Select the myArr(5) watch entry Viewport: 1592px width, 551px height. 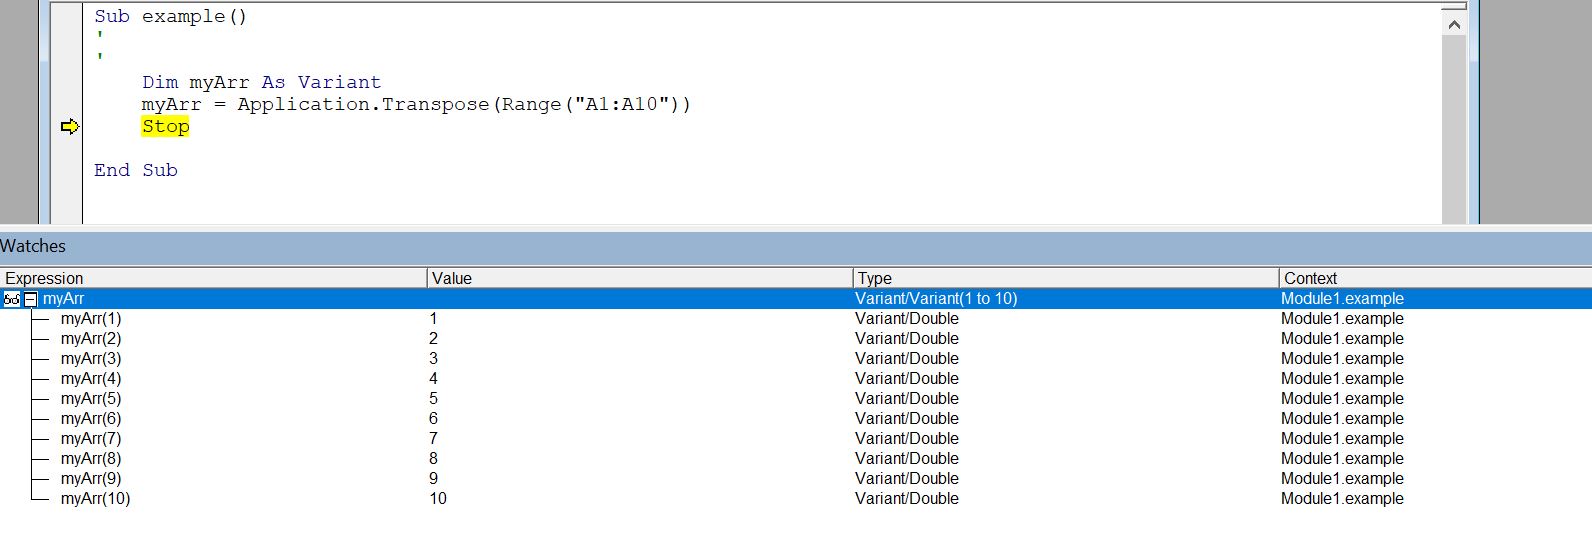91,399
